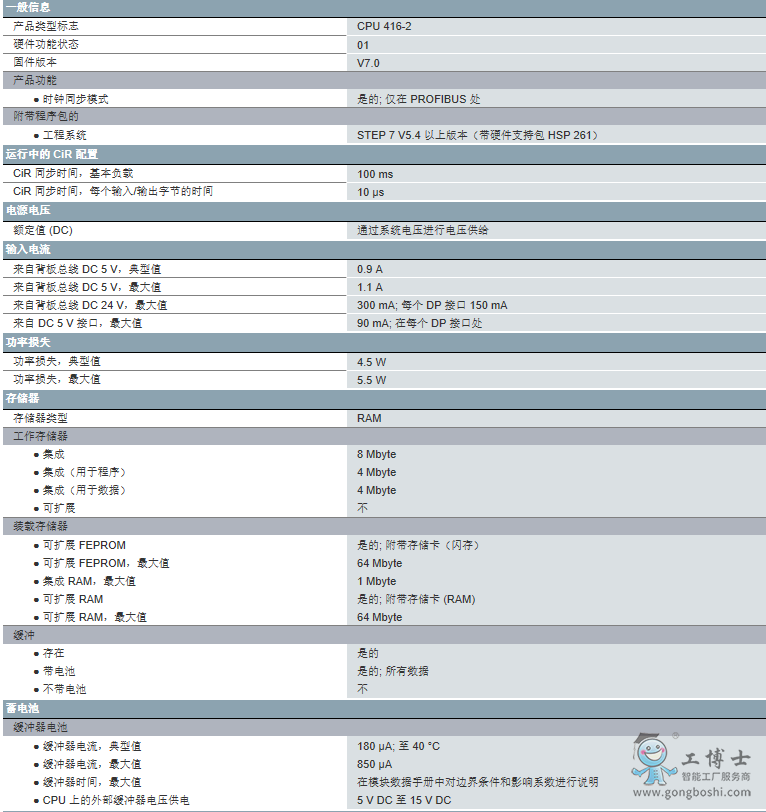Image resolution: width=766 pixels, height=812 pixels.
Task: Select the 5 V DC 至 15 V DC value
Action: 404,800
